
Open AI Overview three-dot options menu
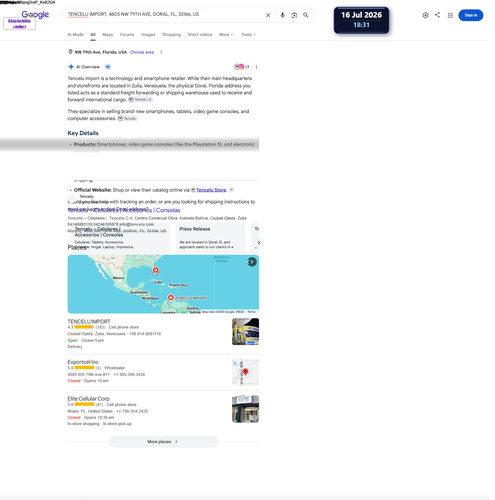click(256, 67)
